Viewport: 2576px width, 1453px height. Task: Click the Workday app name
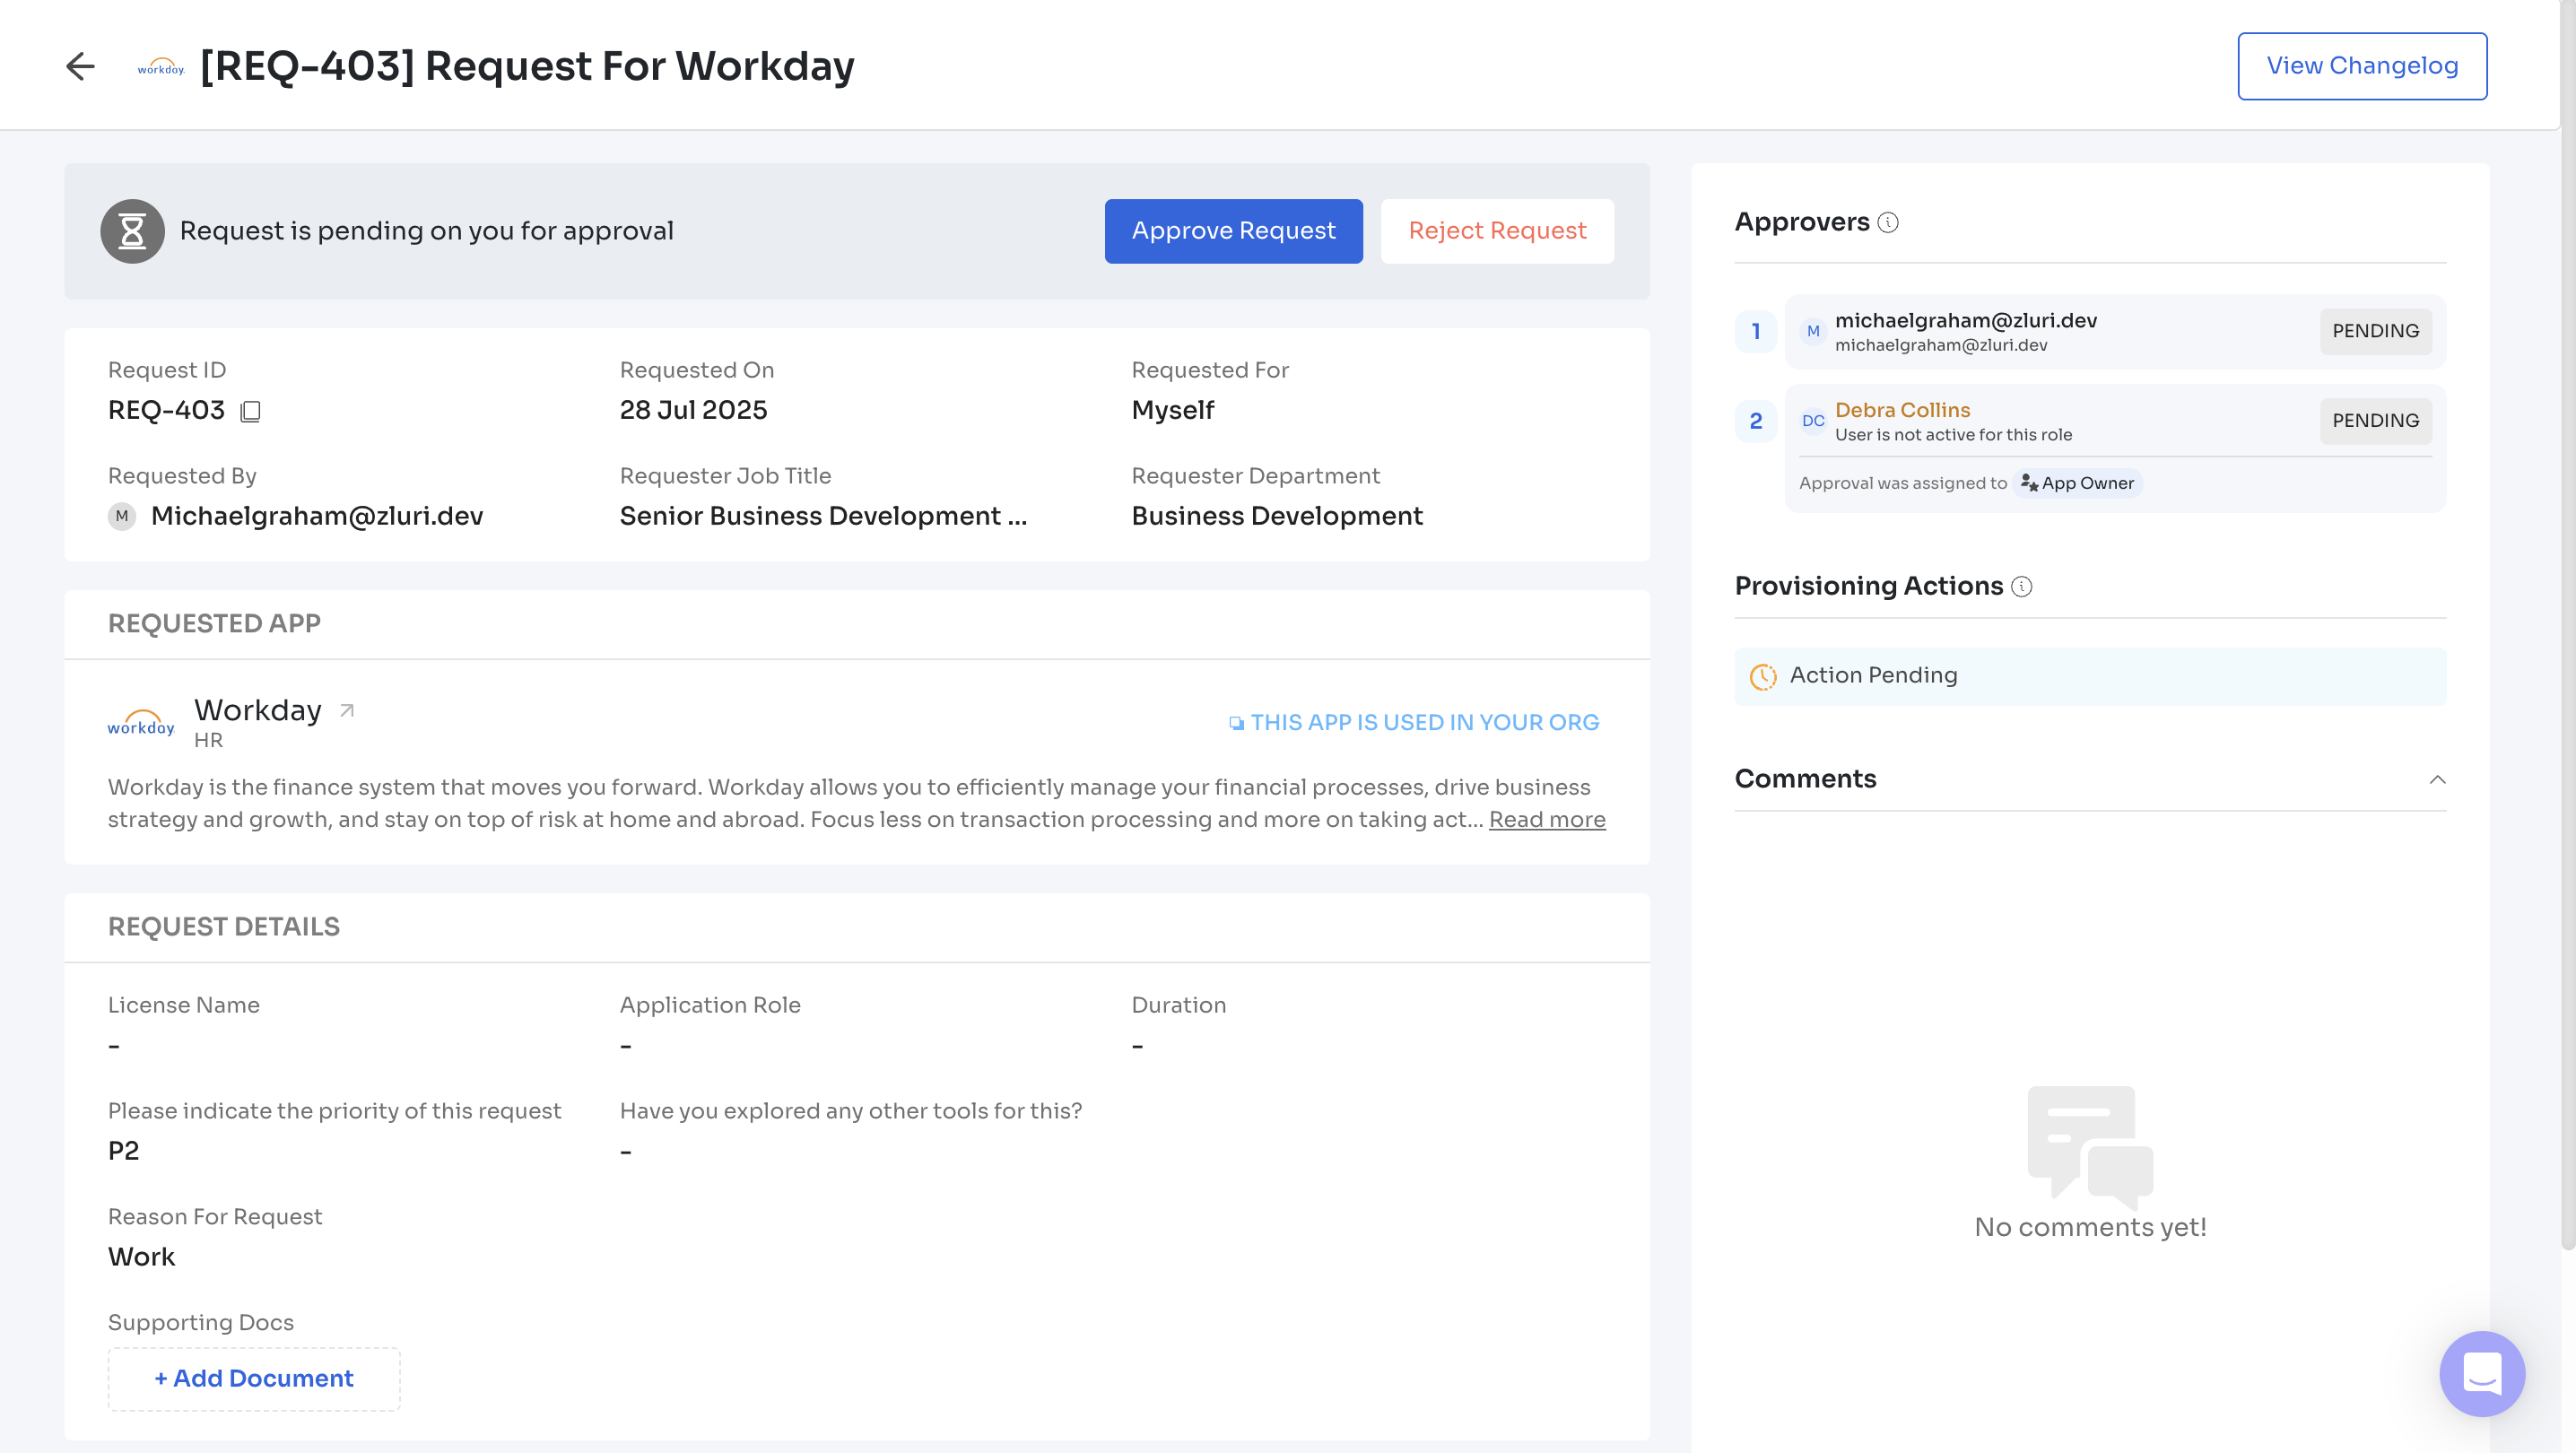(258, 710)
